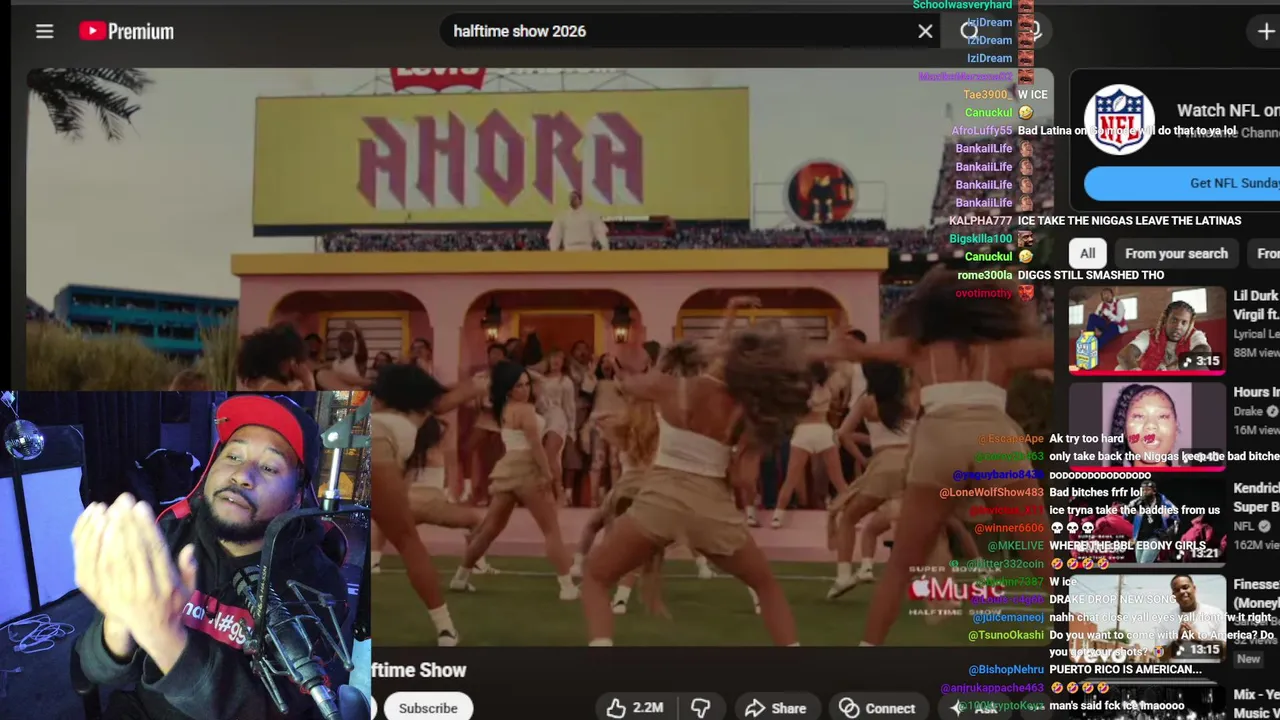Go to YouTube Premium home logo

coord(127,31)
